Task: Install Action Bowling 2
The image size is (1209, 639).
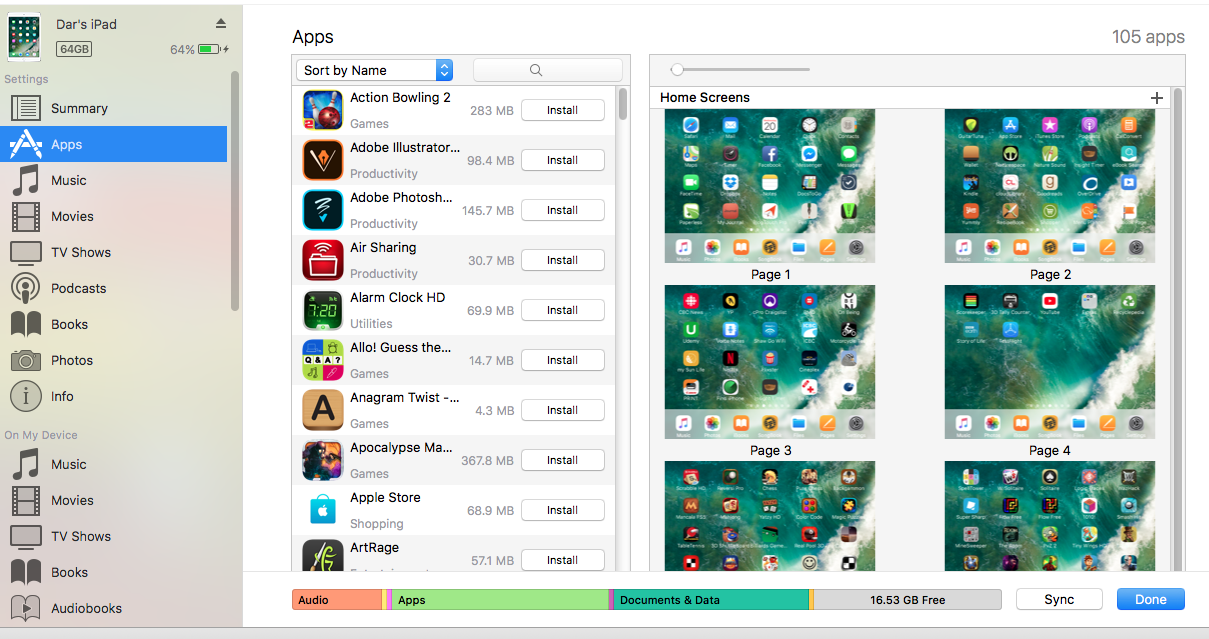Action: 563,110
